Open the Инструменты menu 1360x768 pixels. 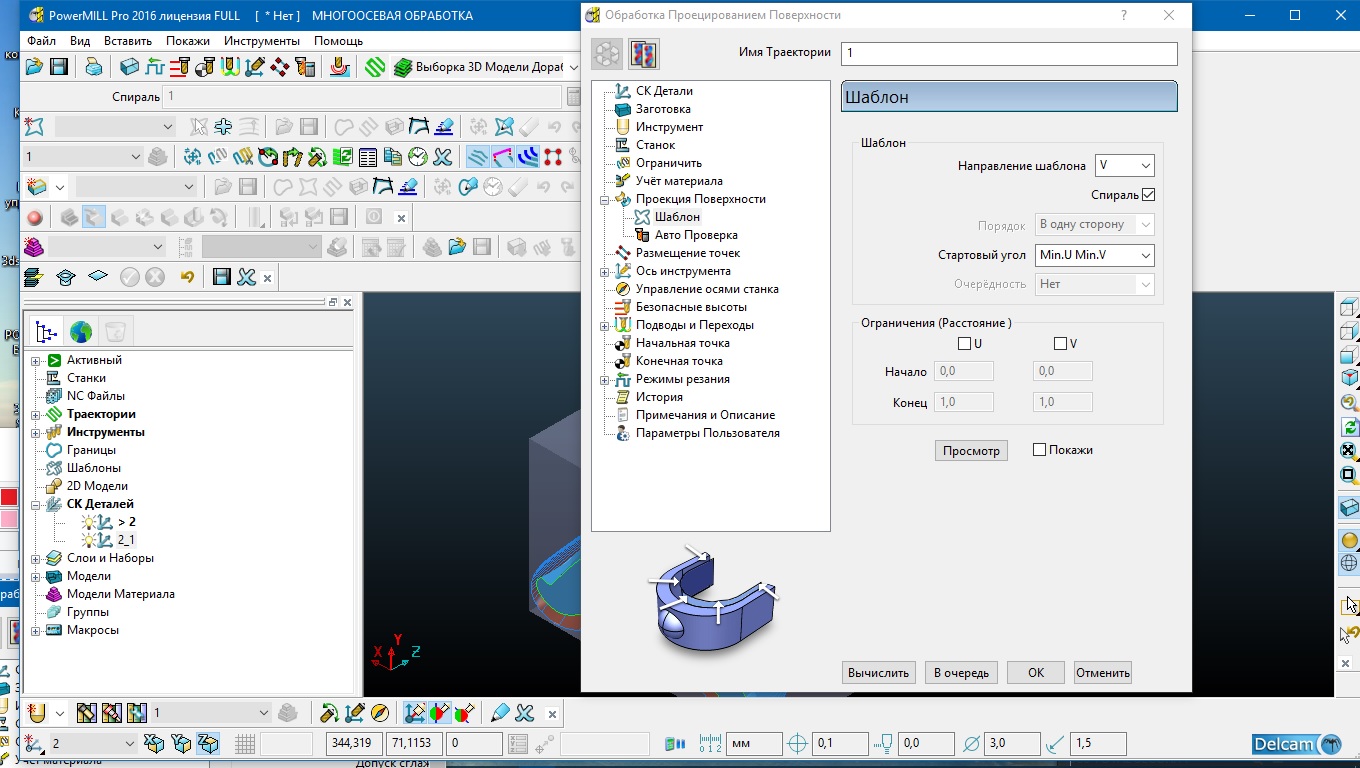(261, 41)
